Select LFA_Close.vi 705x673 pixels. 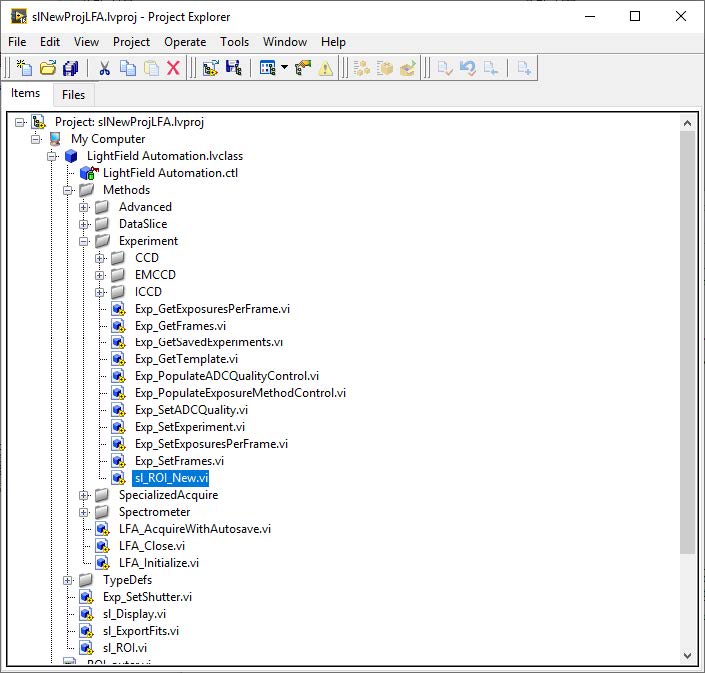[152, 546]
